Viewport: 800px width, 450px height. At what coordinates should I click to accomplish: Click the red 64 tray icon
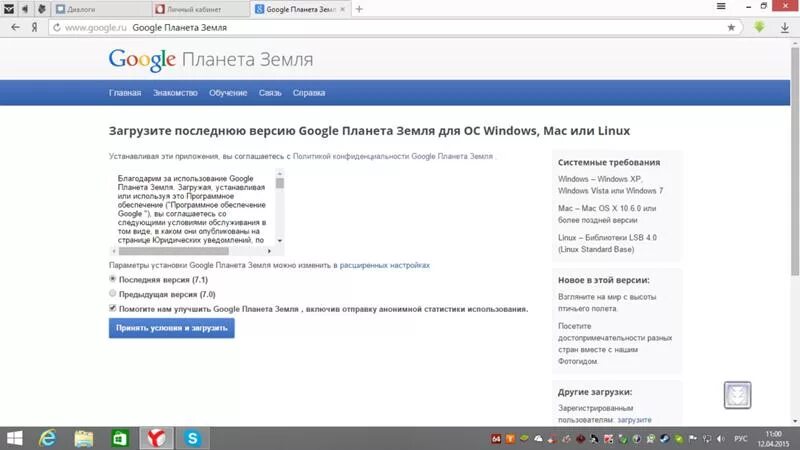click(x=496, y=439)
